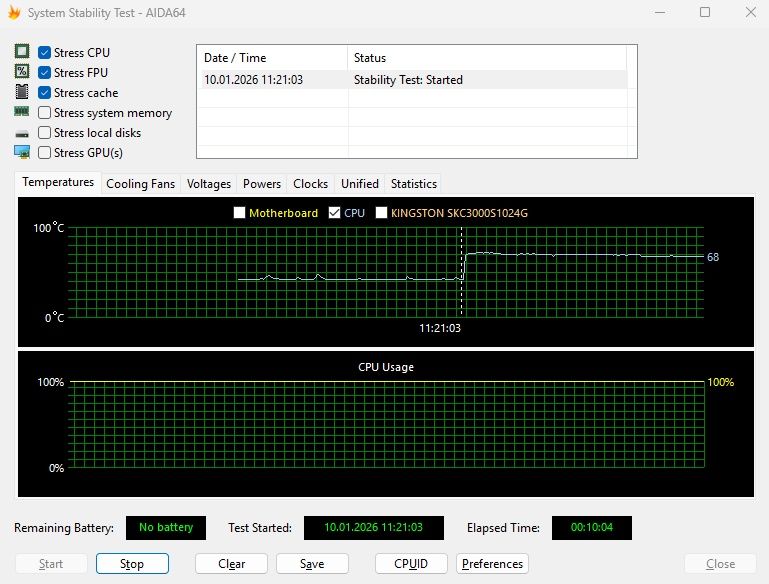Click the disk drive icon beside local disks

22,133
